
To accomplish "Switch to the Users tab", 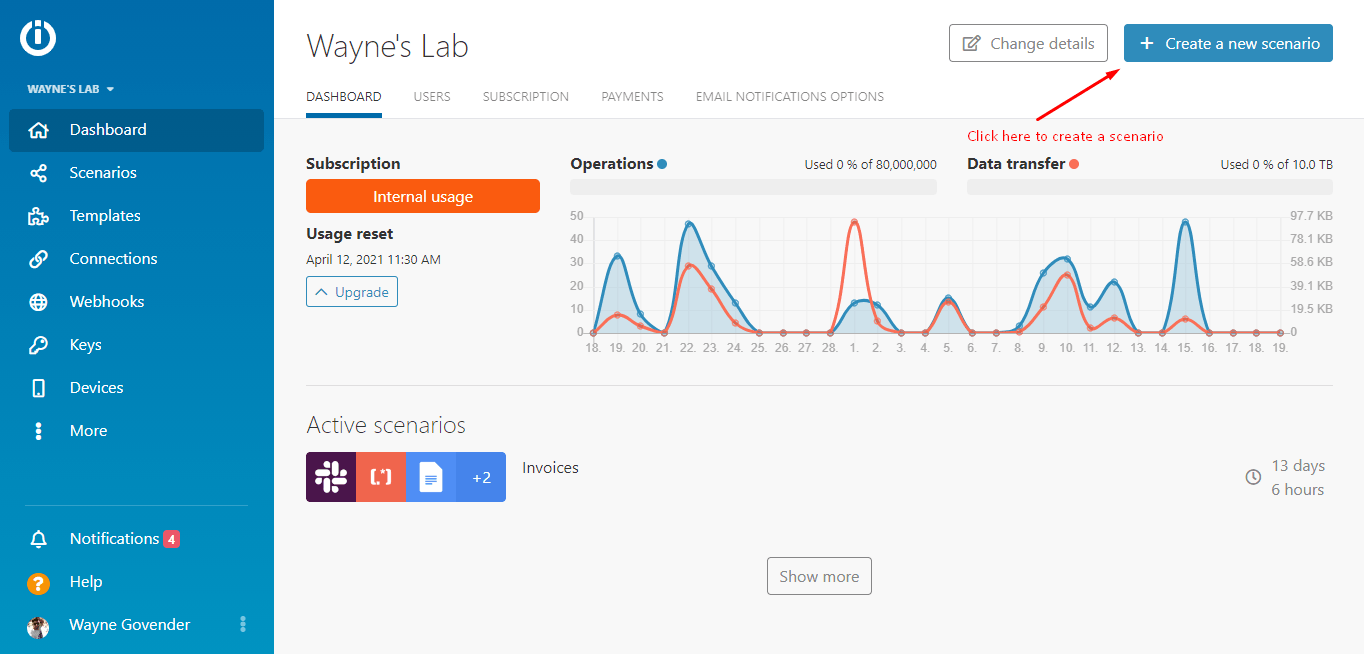I will (432, 97).
